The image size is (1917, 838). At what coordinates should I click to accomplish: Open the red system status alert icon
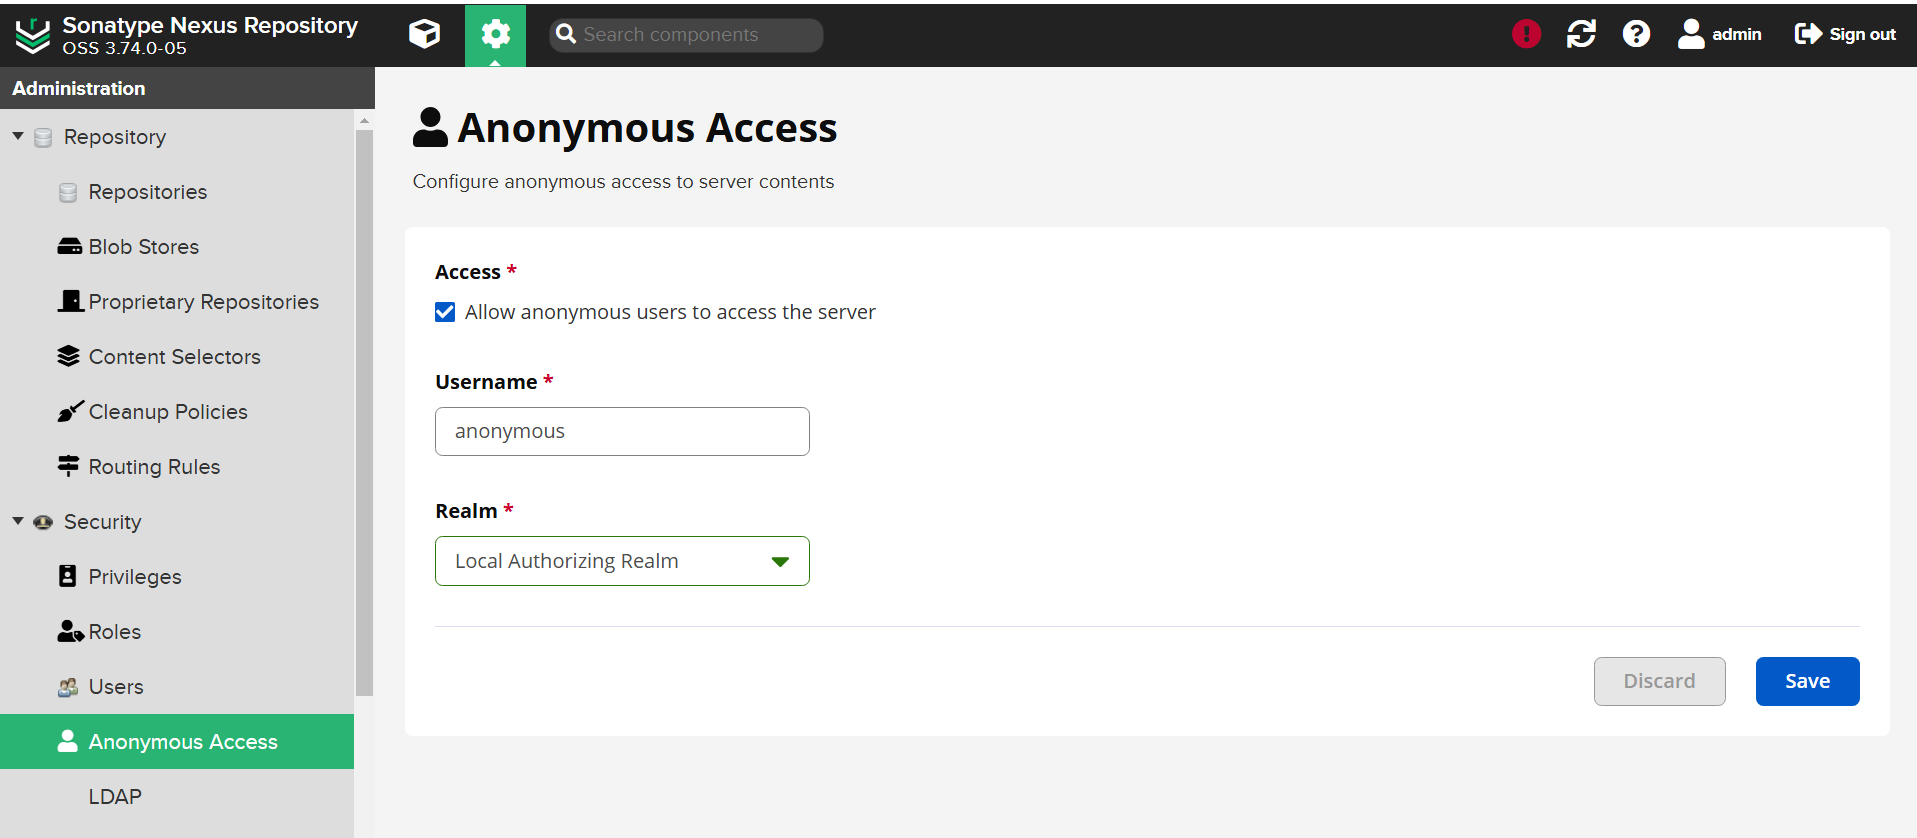click(x=1526, y=34)
